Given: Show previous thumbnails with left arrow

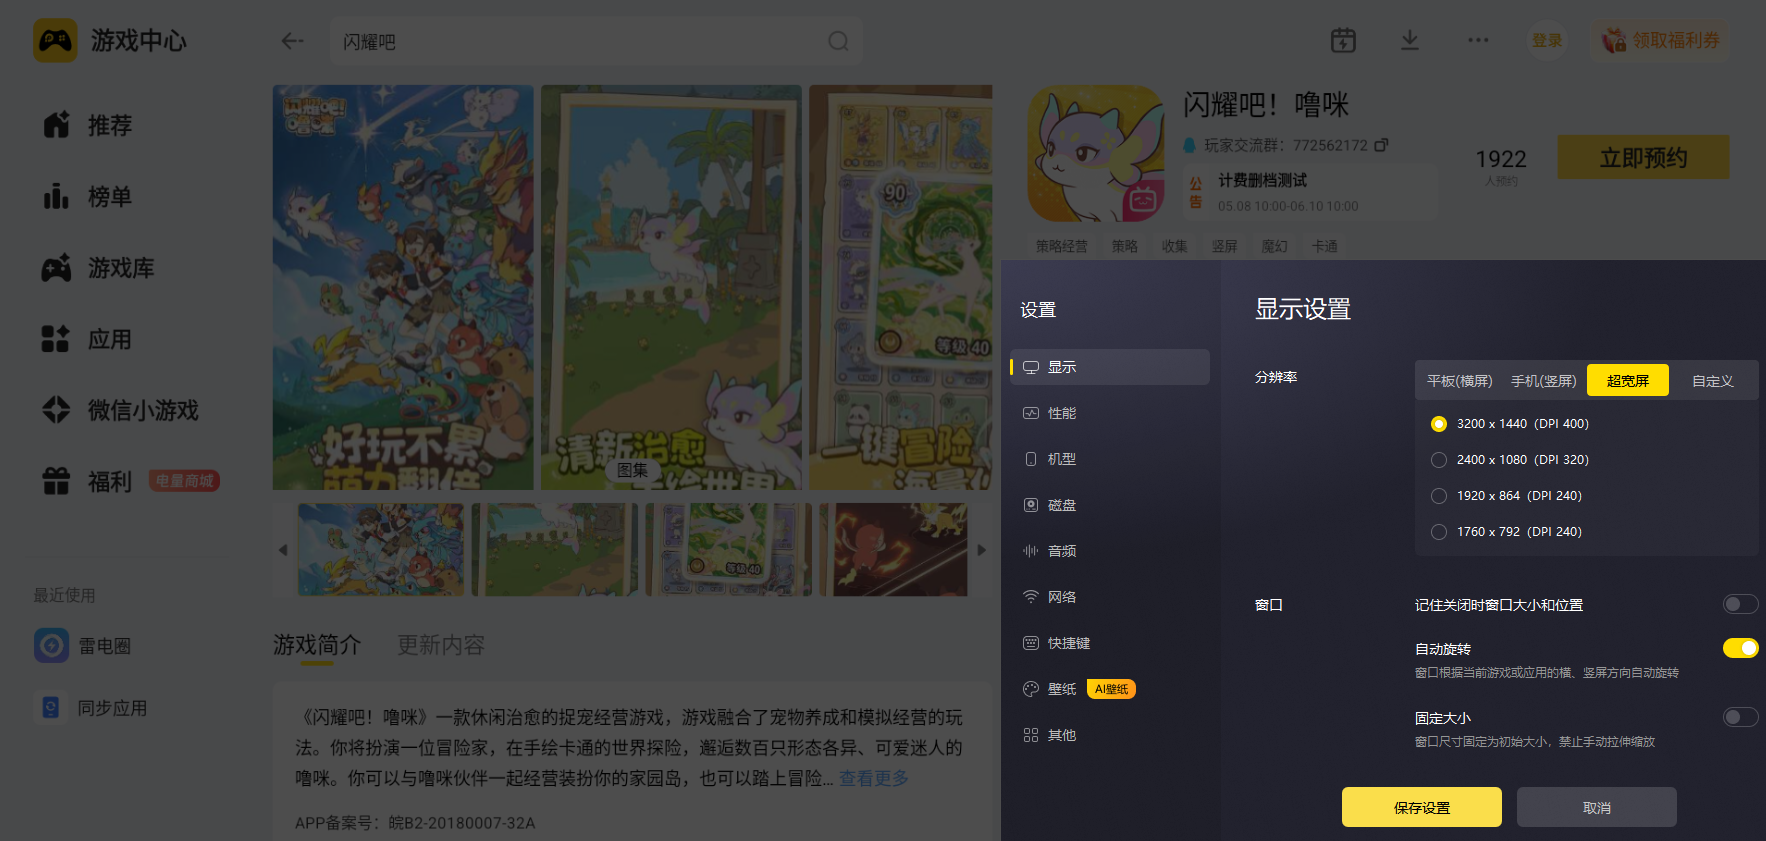Looking at the screenshot, I should pyautogui.click(x=283, y=550).
